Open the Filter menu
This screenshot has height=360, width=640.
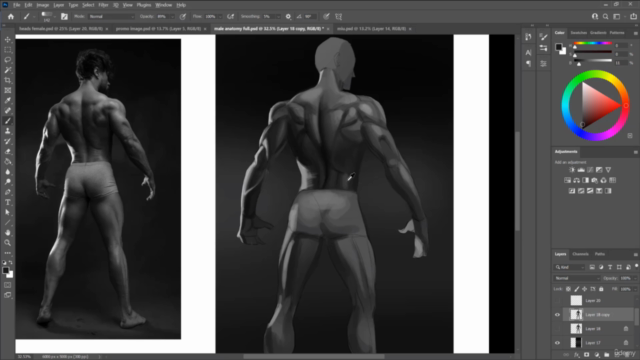(103, 5)
